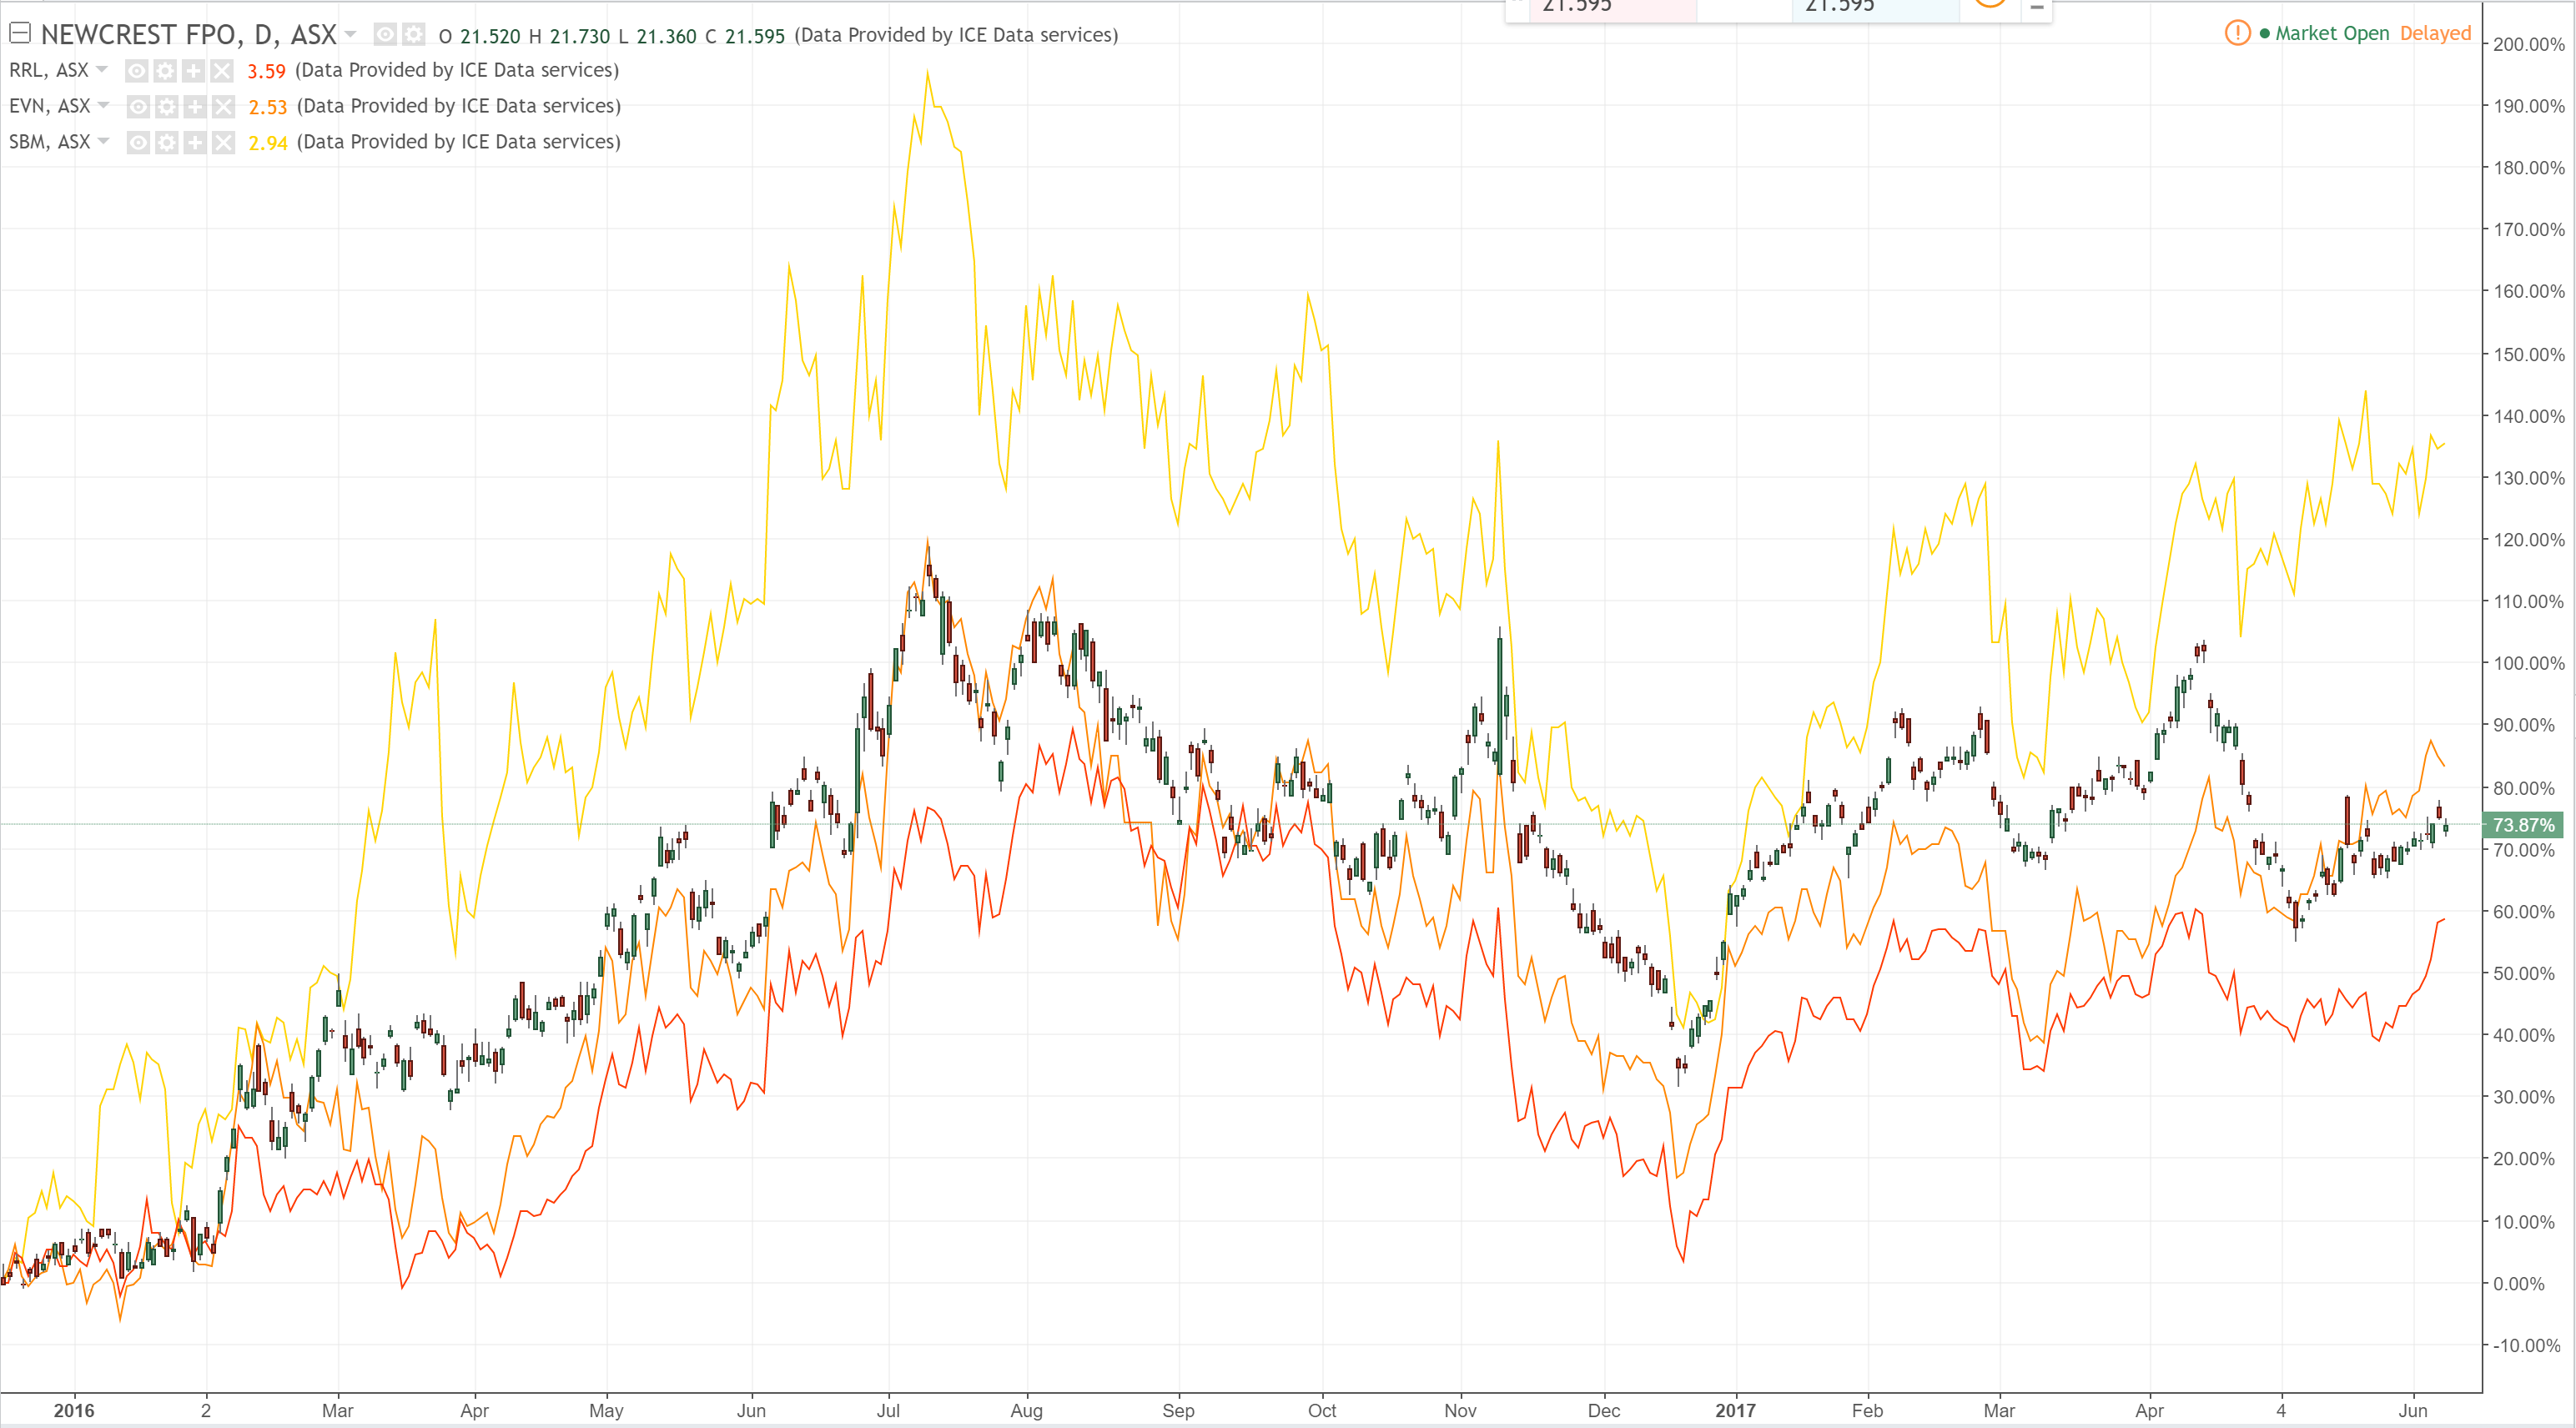The width and height of the screenshot is (2576, 1428).
Task: Hide the RRL comparison line
Action: 137,71
